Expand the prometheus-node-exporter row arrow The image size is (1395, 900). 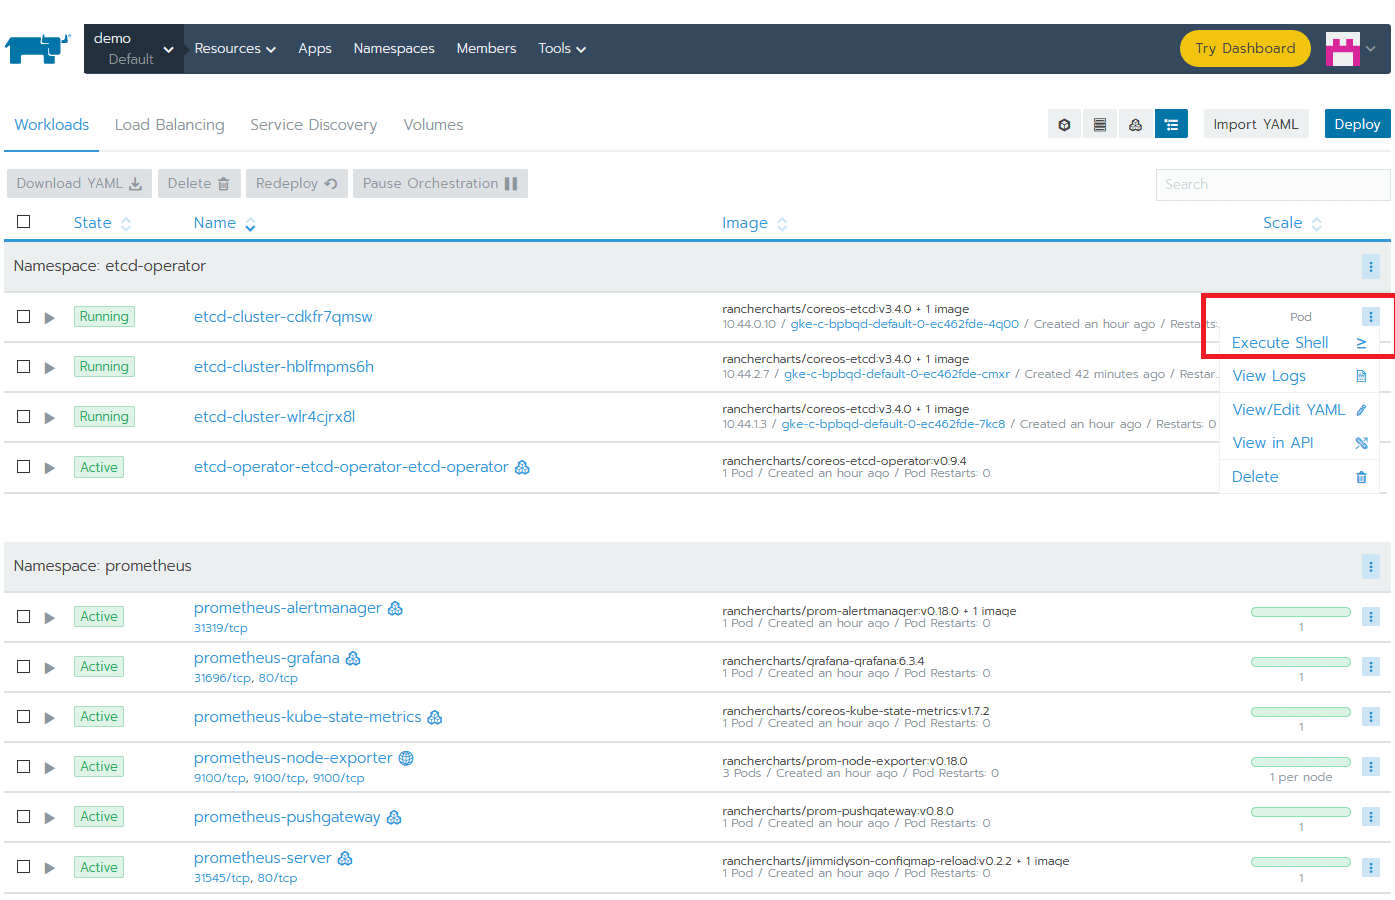50,767
